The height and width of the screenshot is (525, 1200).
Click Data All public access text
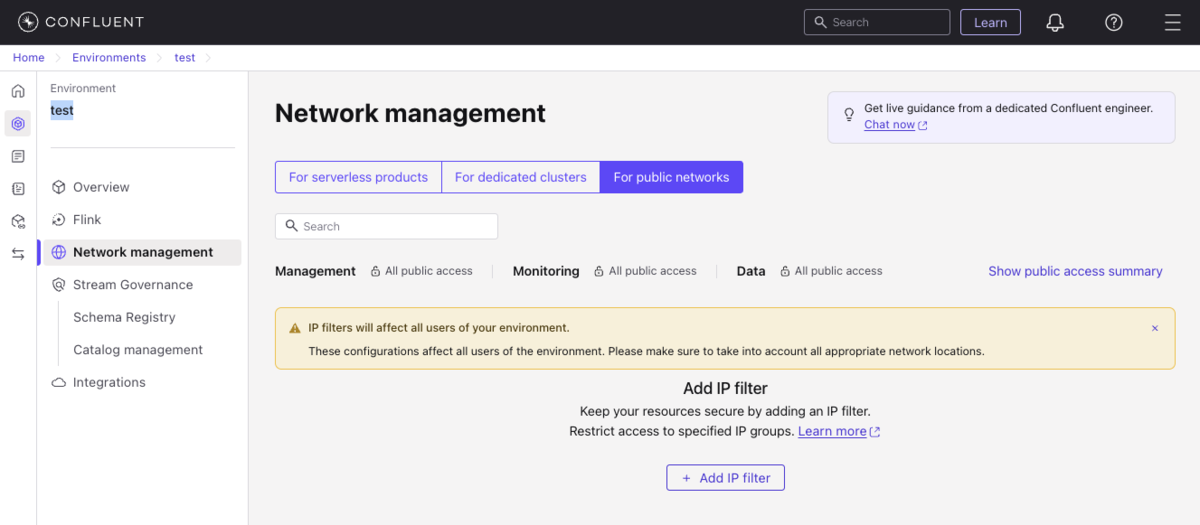tap(838, 271)
